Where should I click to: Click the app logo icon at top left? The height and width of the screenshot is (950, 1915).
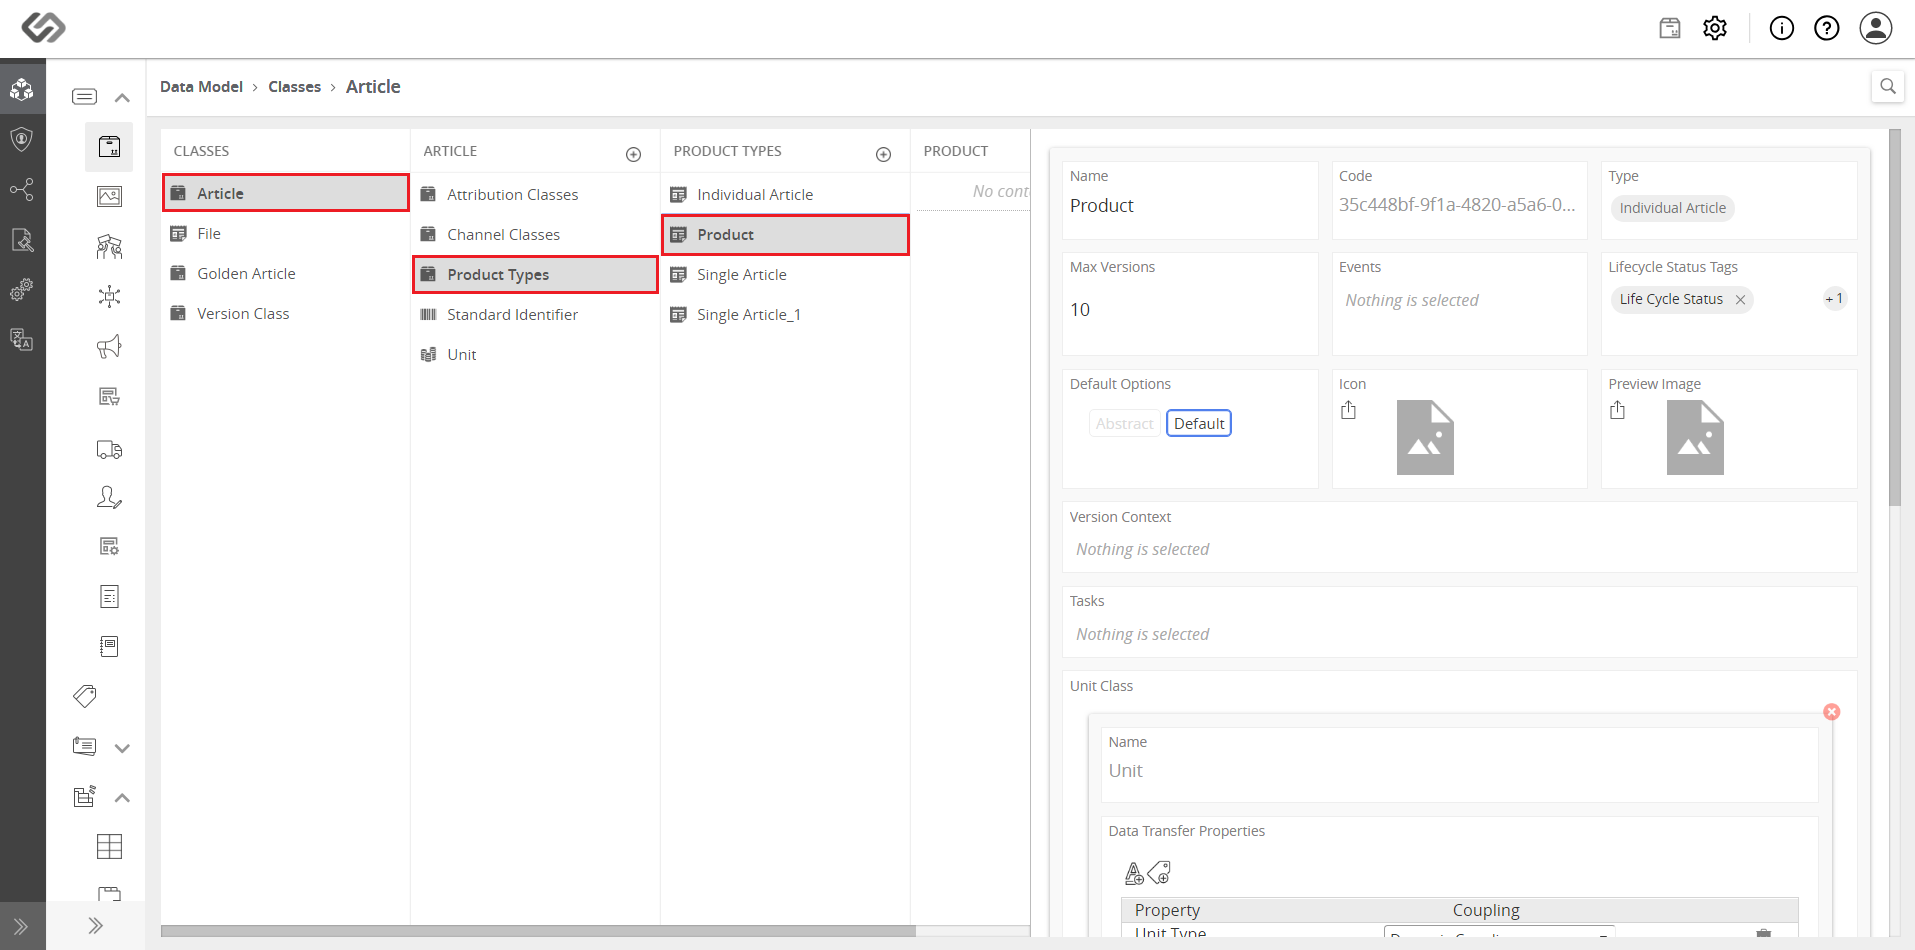(x=44, y=27)
